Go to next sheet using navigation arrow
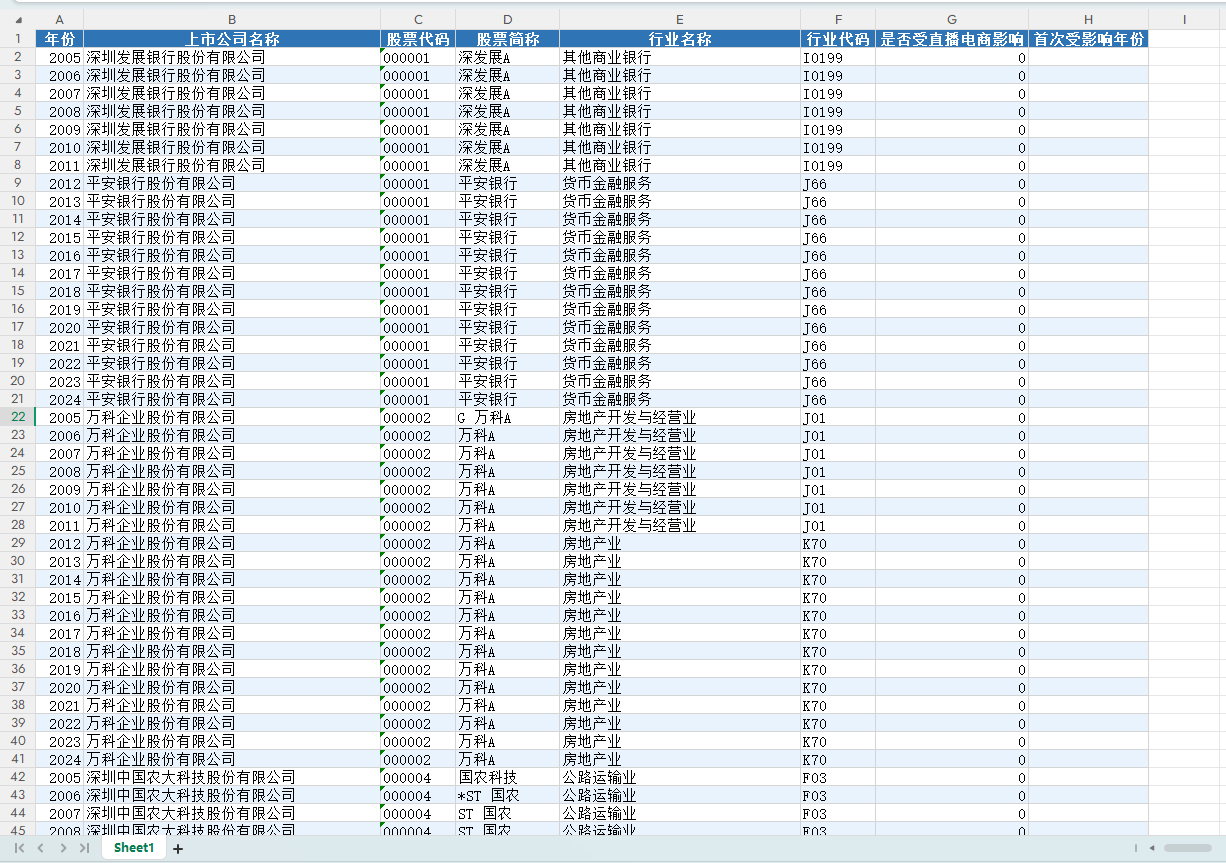This screenshot has height=863, width=1226. (63, 848)
